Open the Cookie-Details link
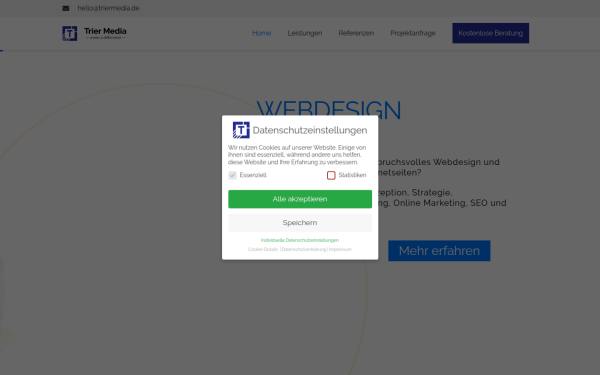This screenshot has height=375, width=600. (263, 249)
